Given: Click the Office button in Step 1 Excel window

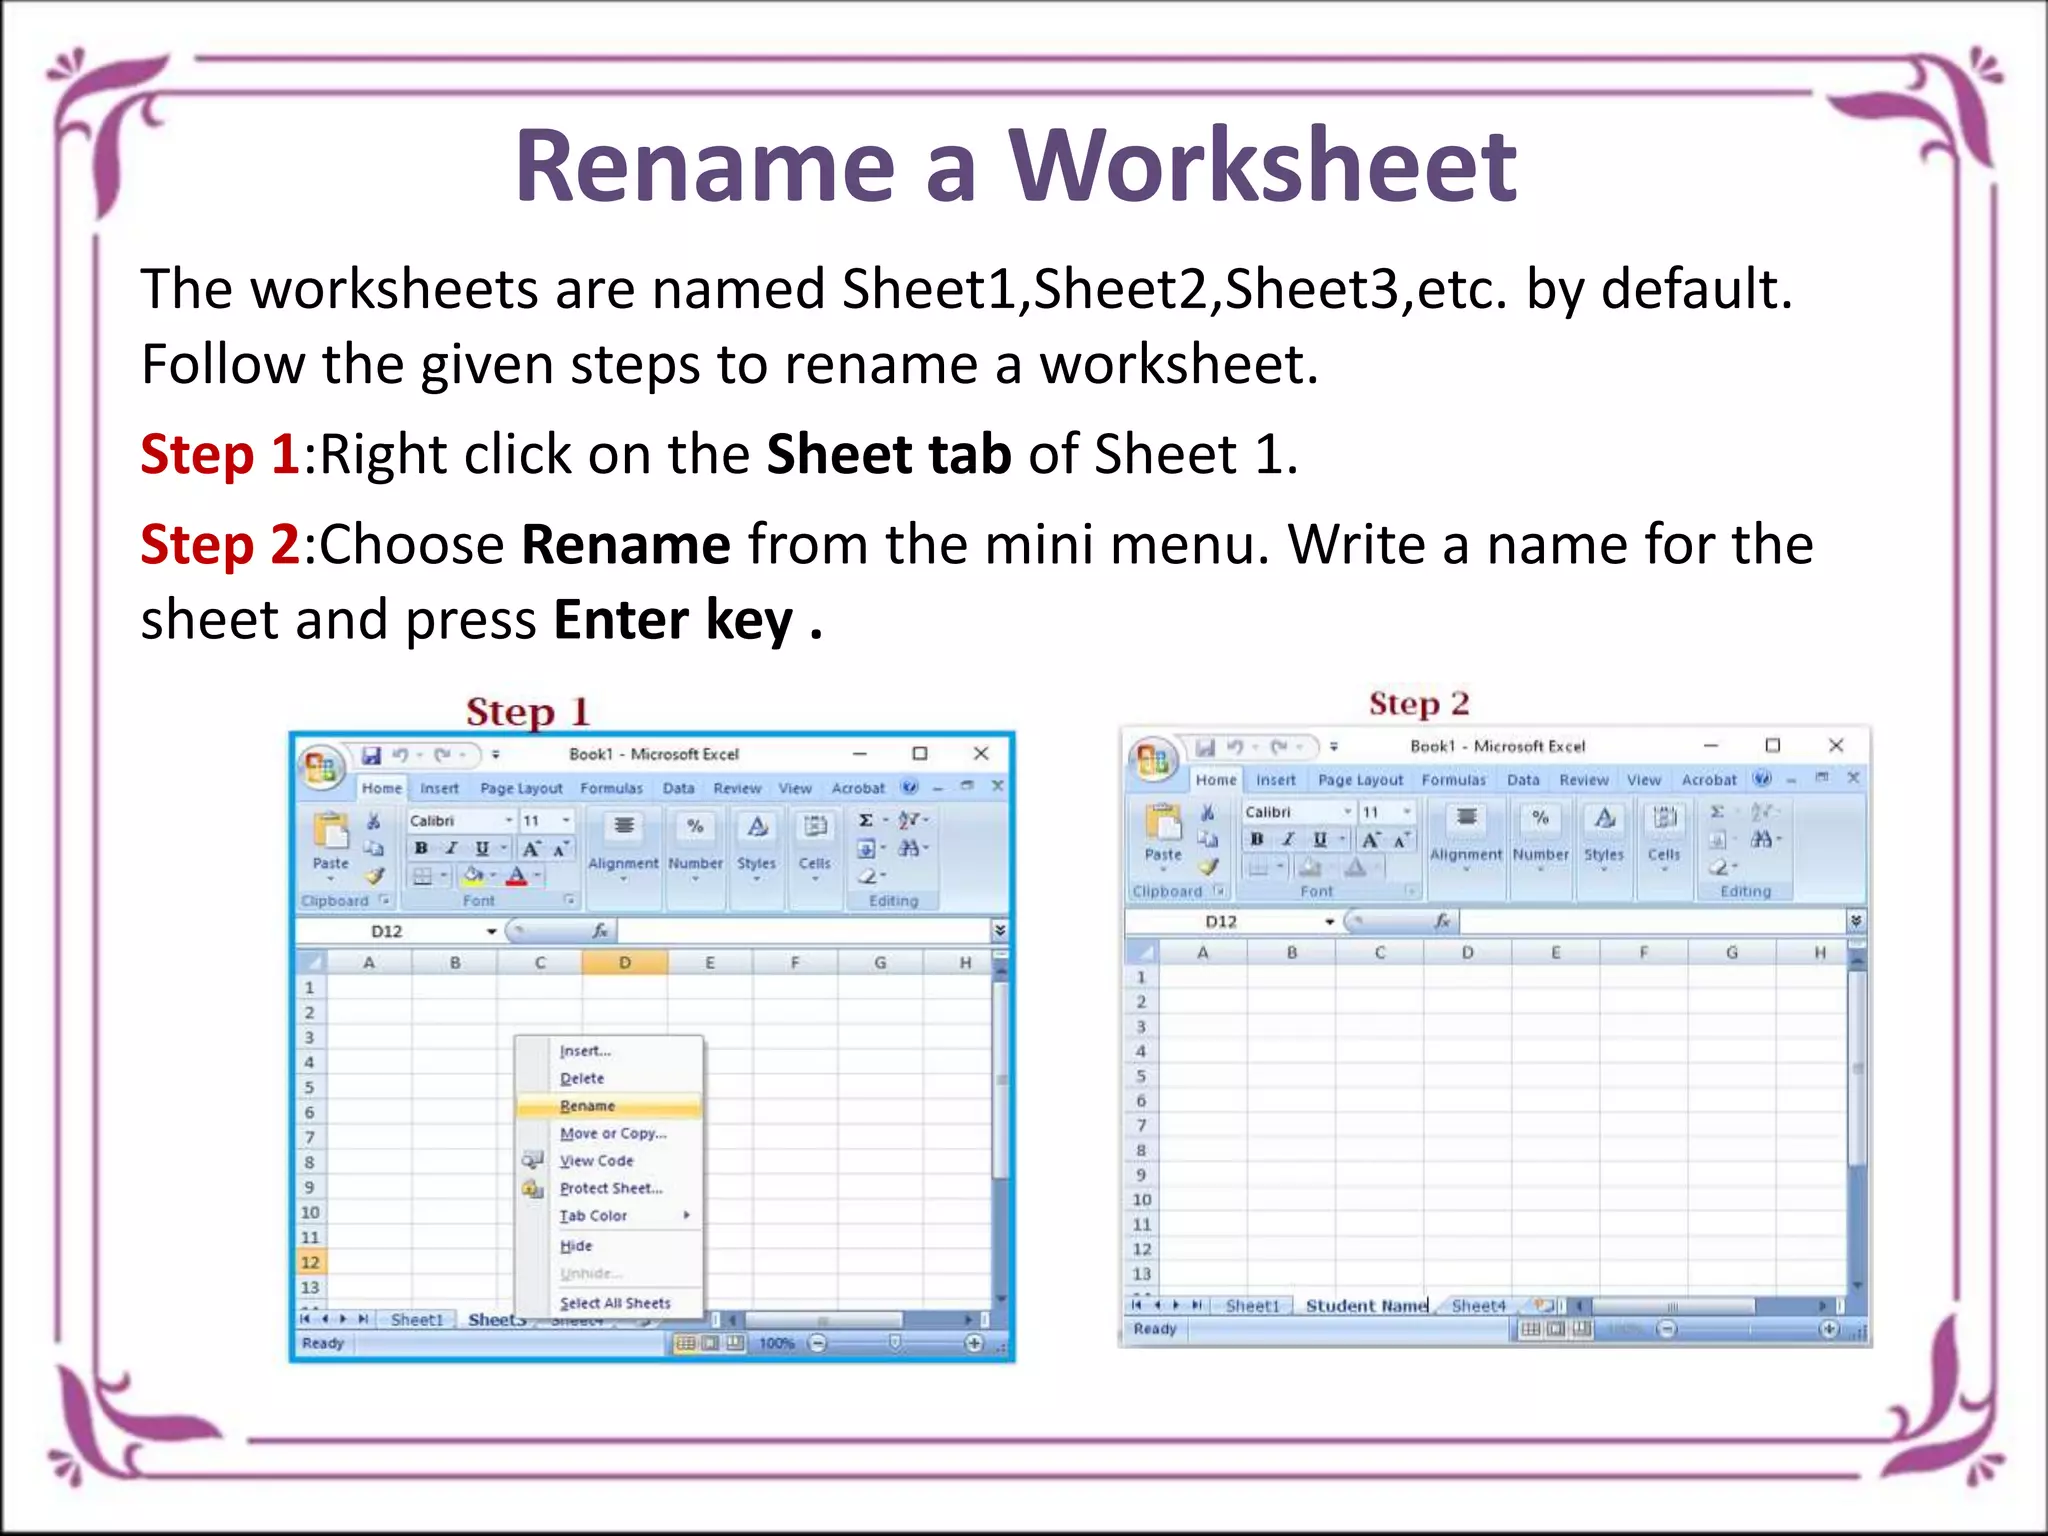Looking at the screenshot, I should tap(320, 767).
